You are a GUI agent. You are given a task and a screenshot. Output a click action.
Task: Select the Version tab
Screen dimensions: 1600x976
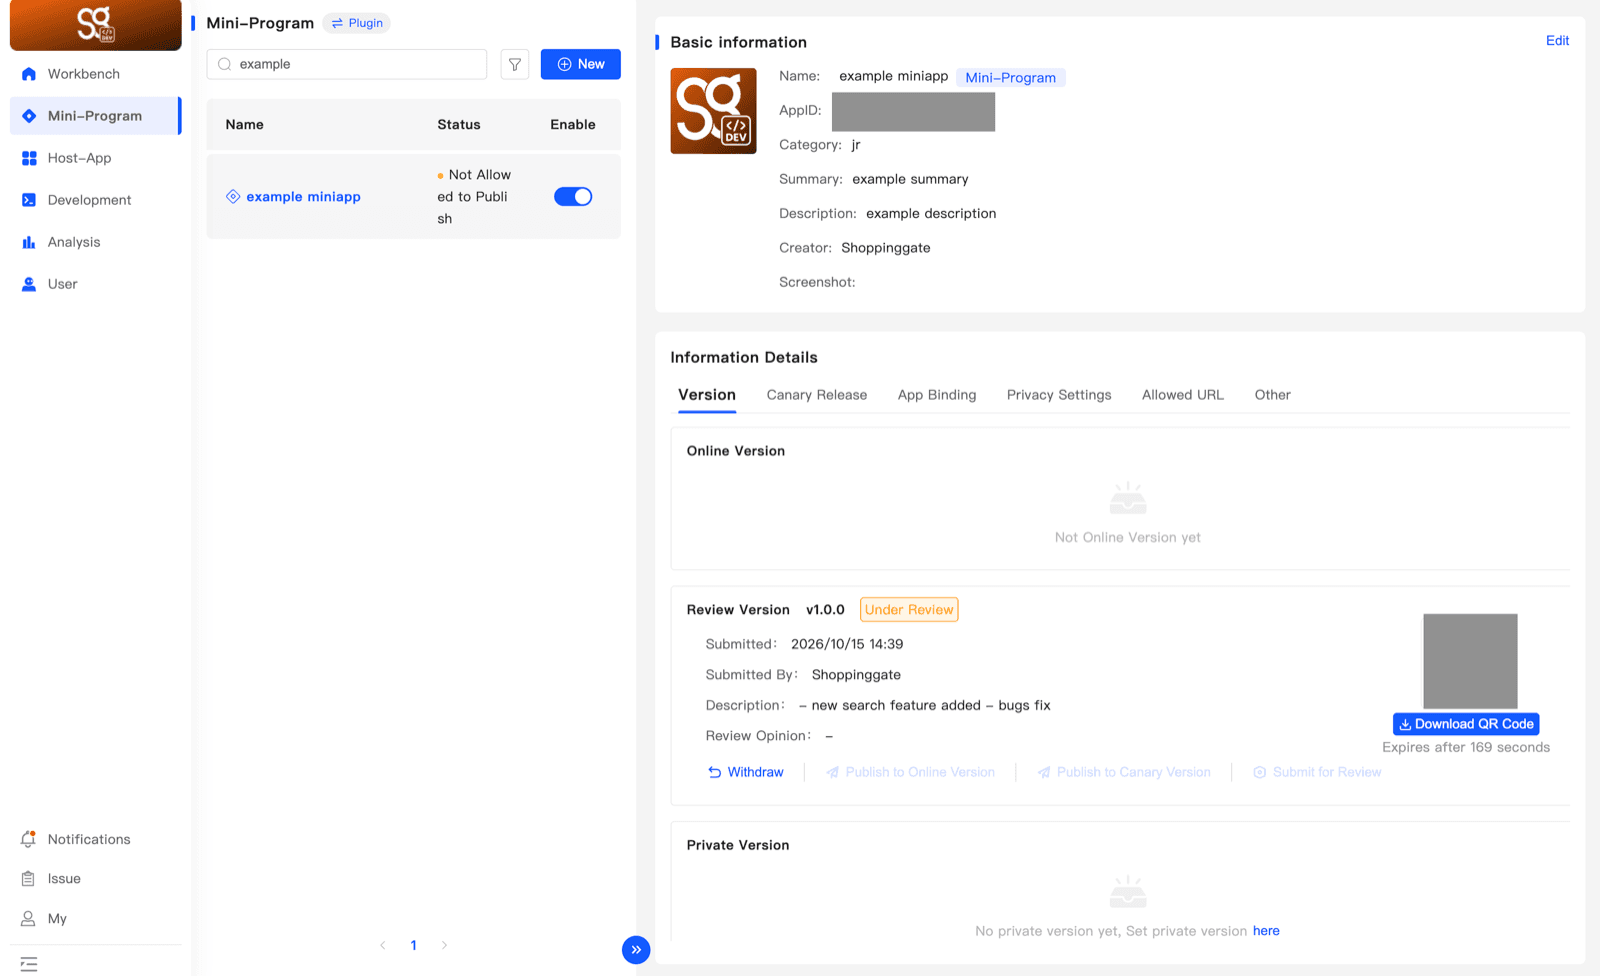coord(707,395)
